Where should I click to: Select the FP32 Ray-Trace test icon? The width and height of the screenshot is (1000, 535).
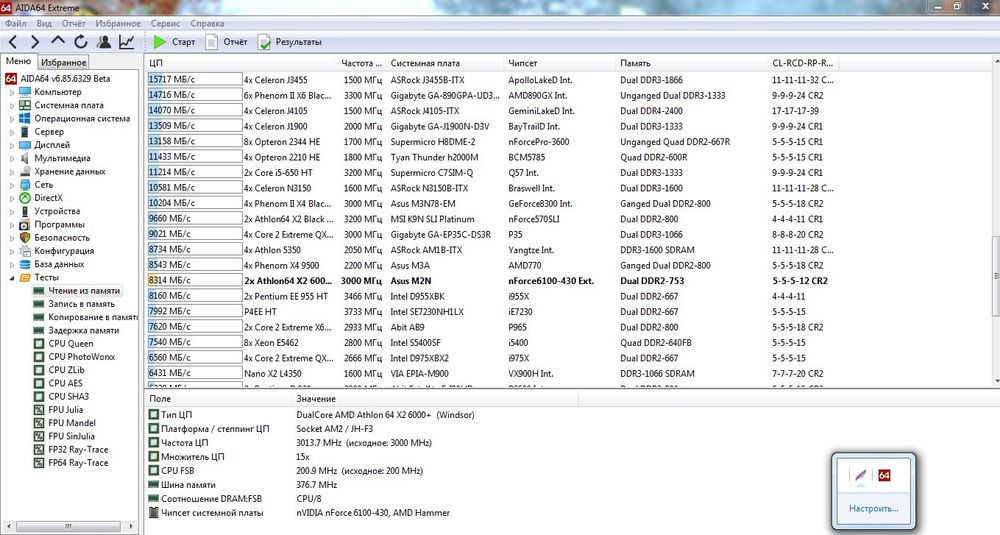tap(39, 450)
